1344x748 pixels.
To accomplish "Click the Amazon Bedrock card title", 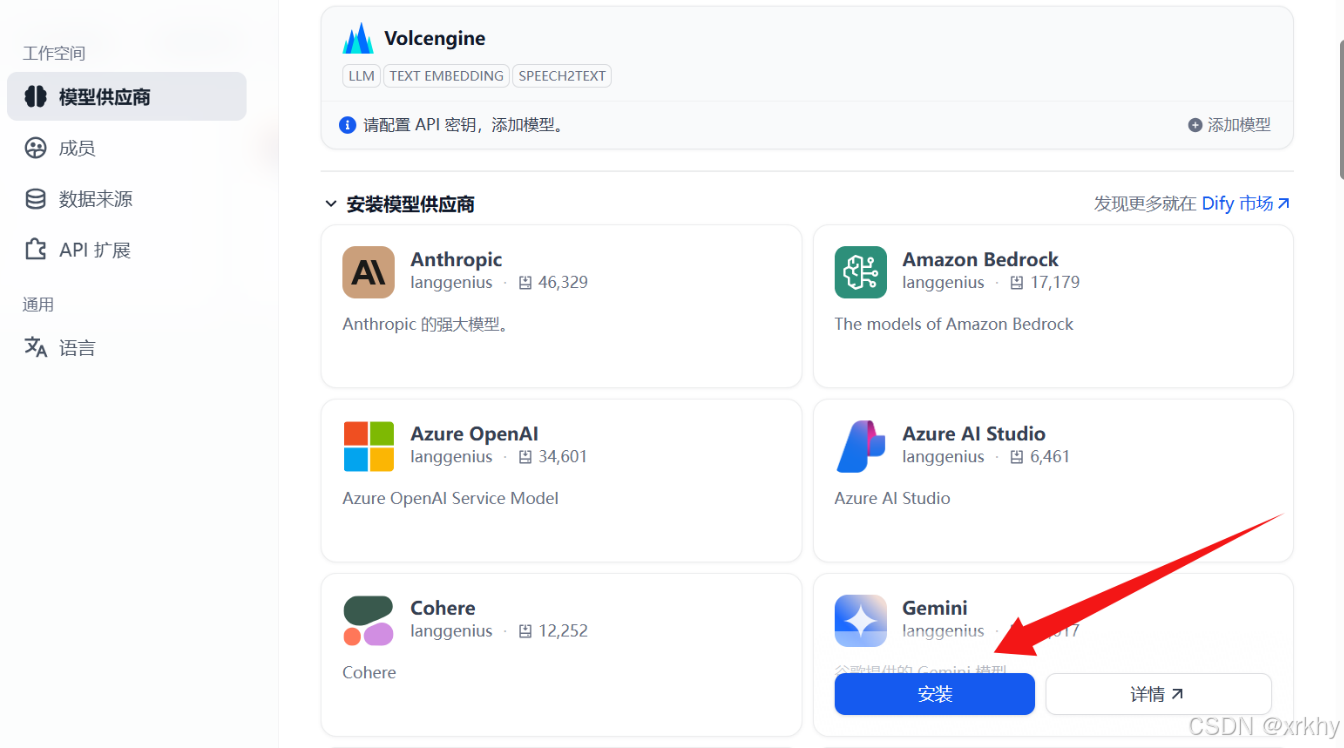I will click(980, 259).
